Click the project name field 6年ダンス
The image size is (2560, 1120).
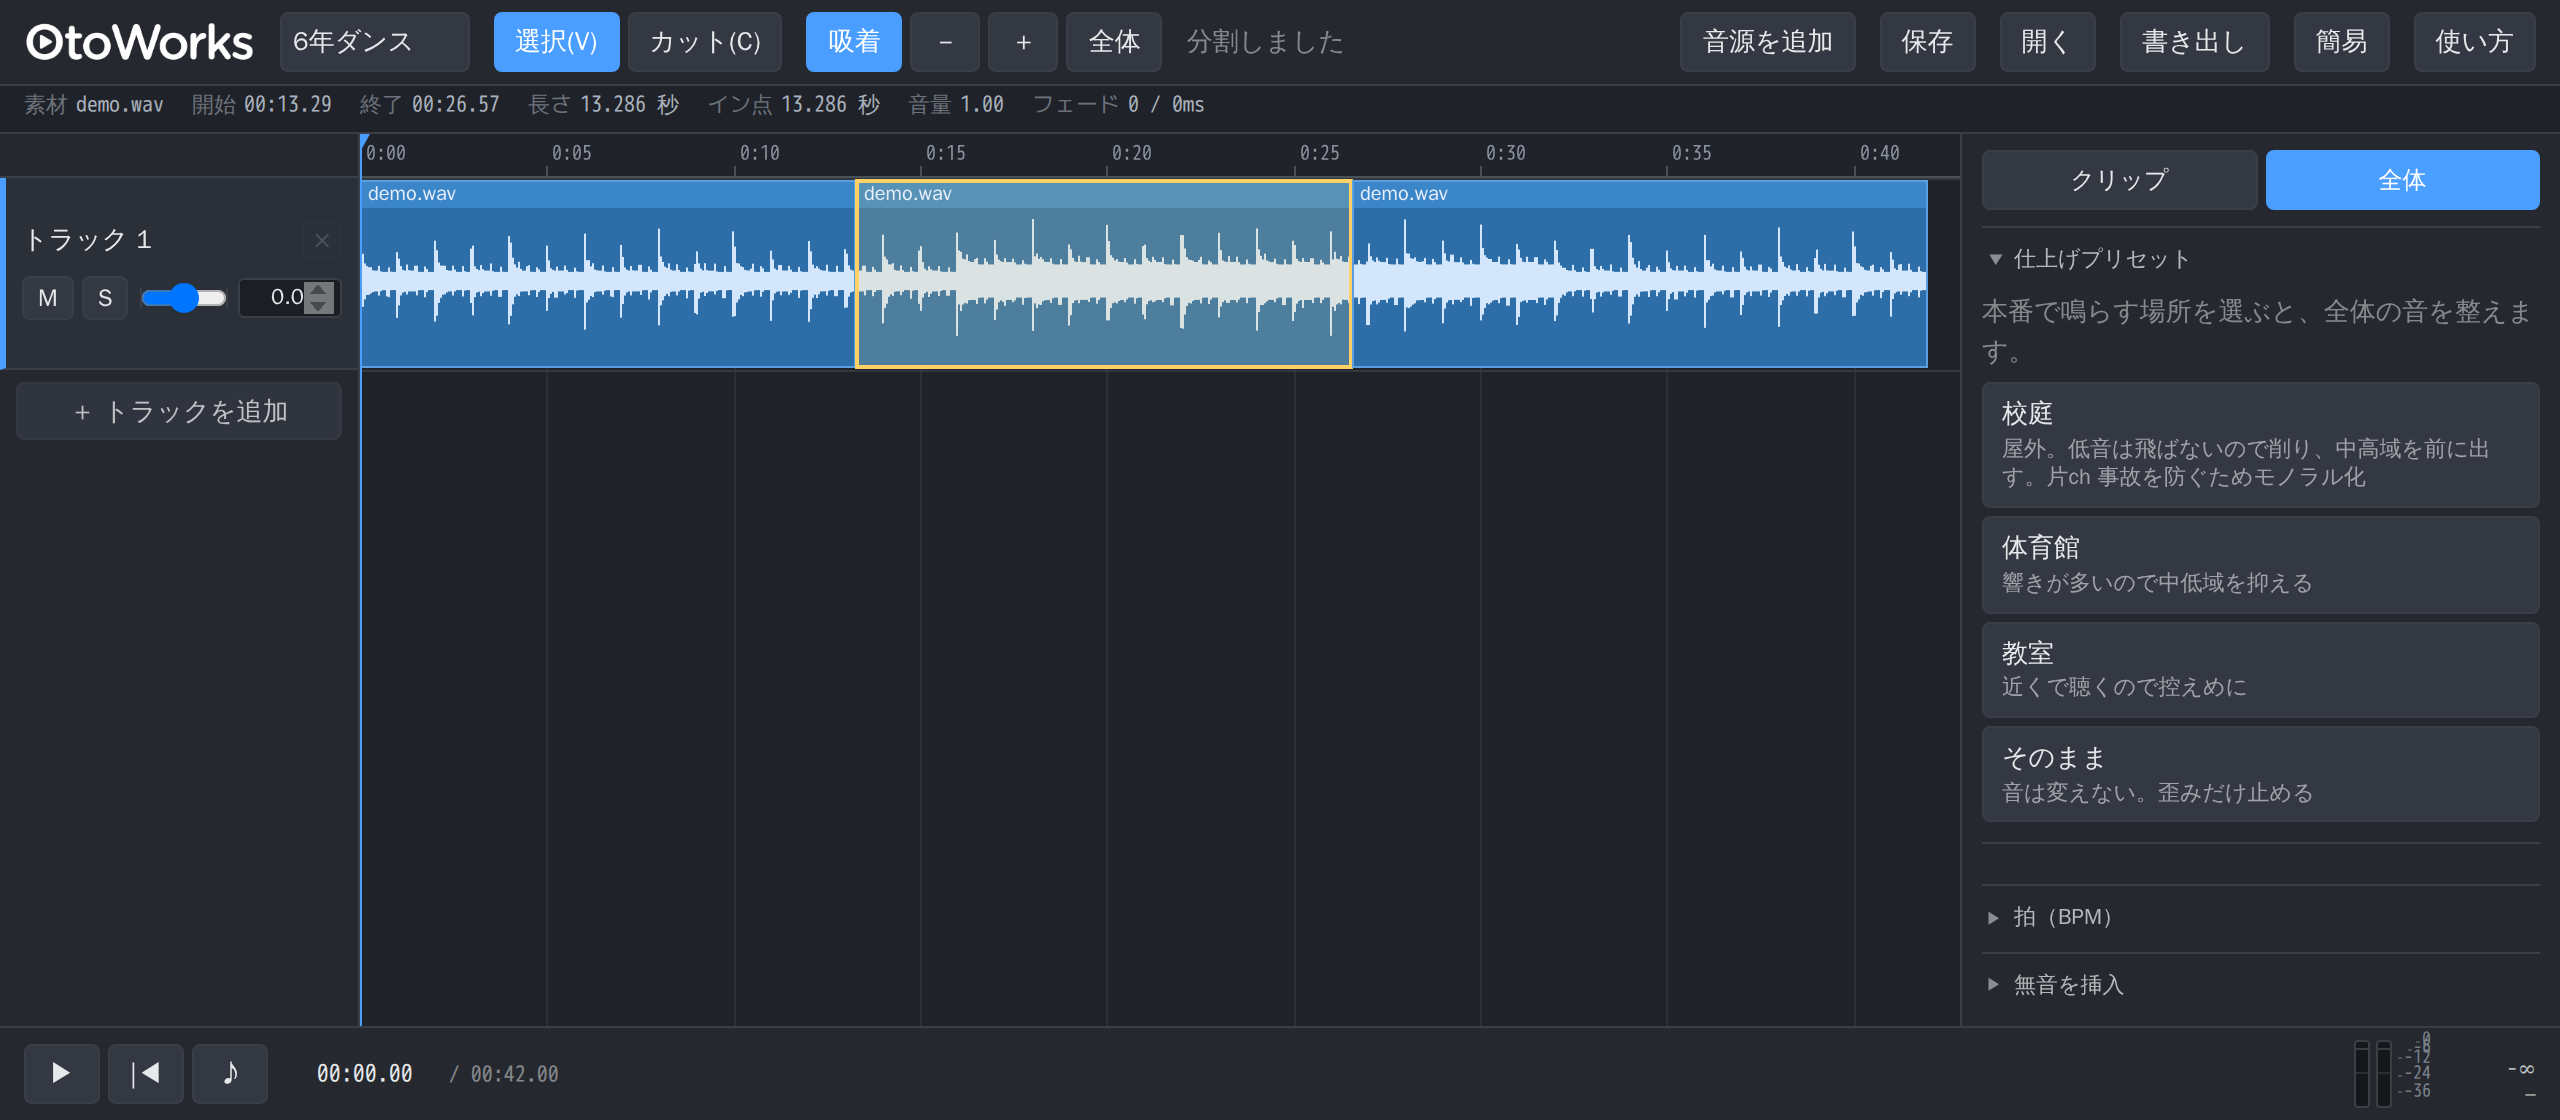(x=374, y=42)
